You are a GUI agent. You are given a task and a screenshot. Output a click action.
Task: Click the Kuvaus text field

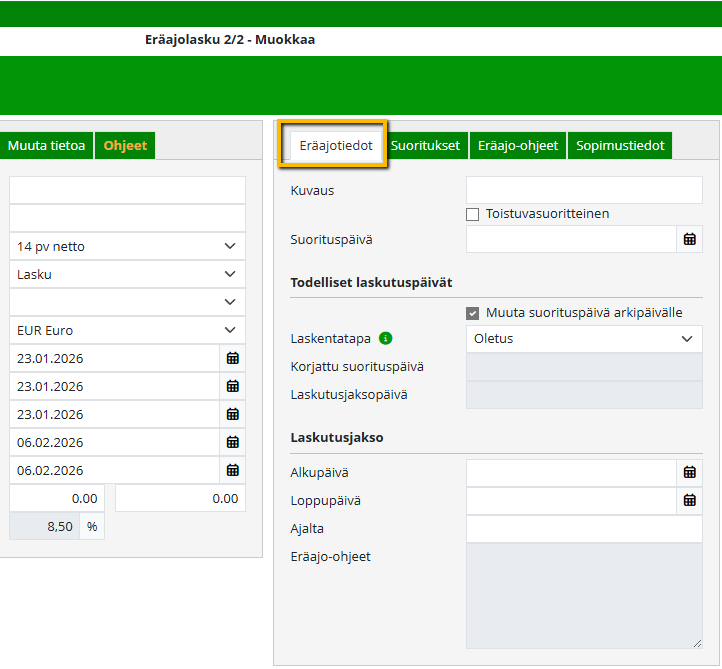(584, 190)
